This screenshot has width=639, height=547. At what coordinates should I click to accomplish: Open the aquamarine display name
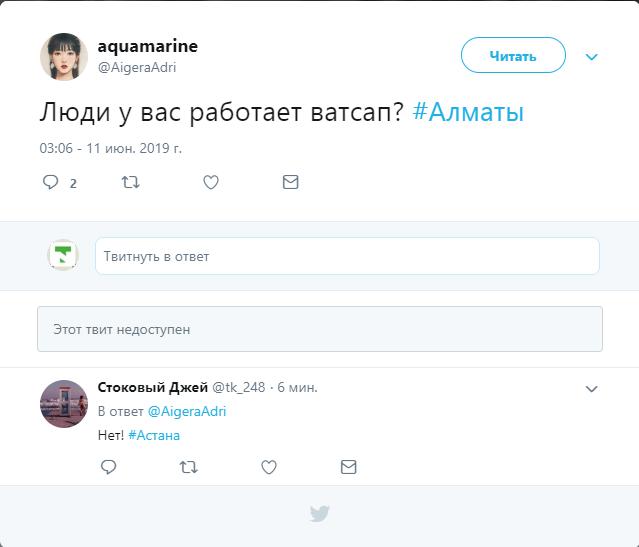[x=147, y=46]
